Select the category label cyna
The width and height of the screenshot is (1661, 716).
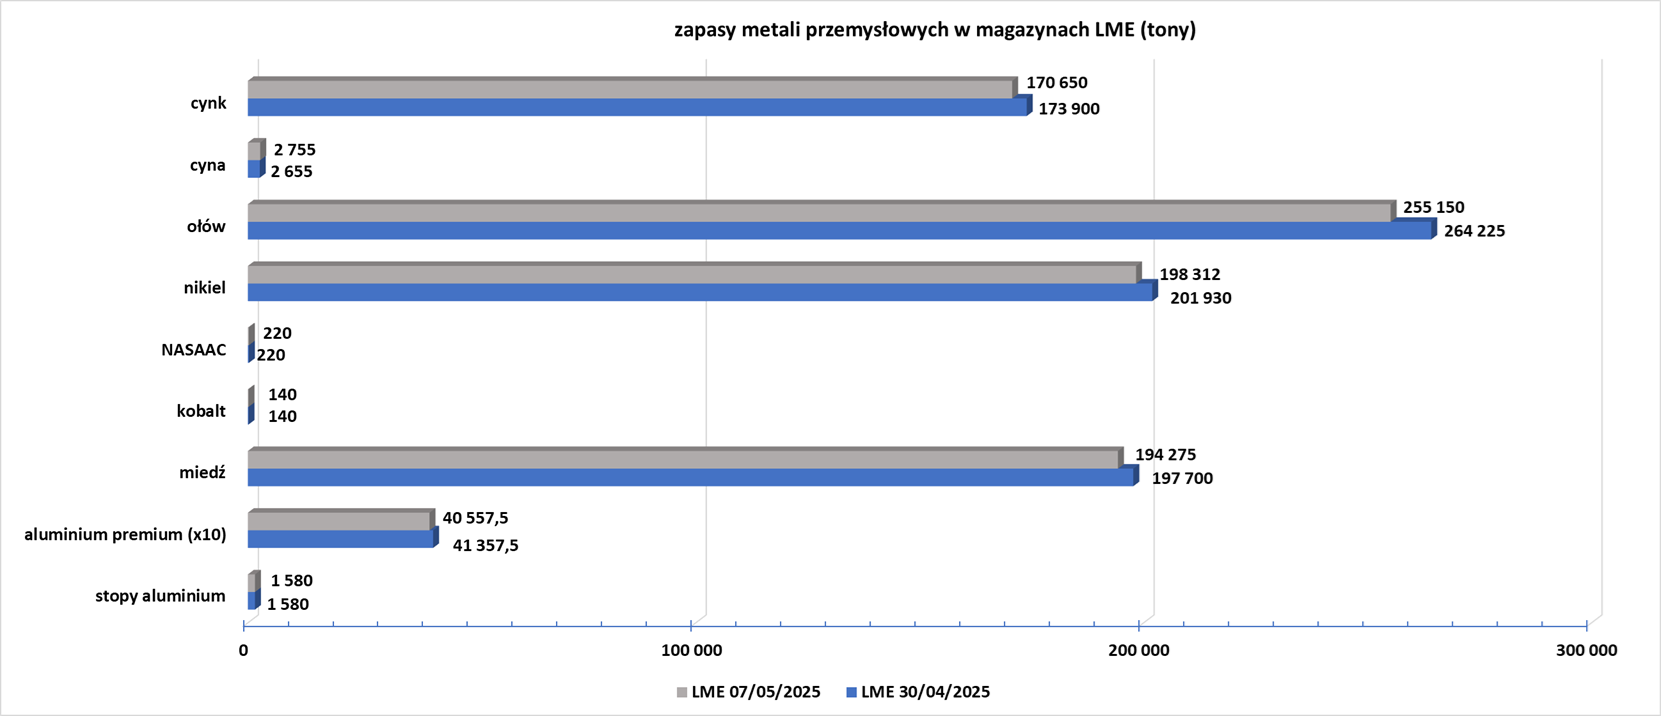[x=208, y=165]
